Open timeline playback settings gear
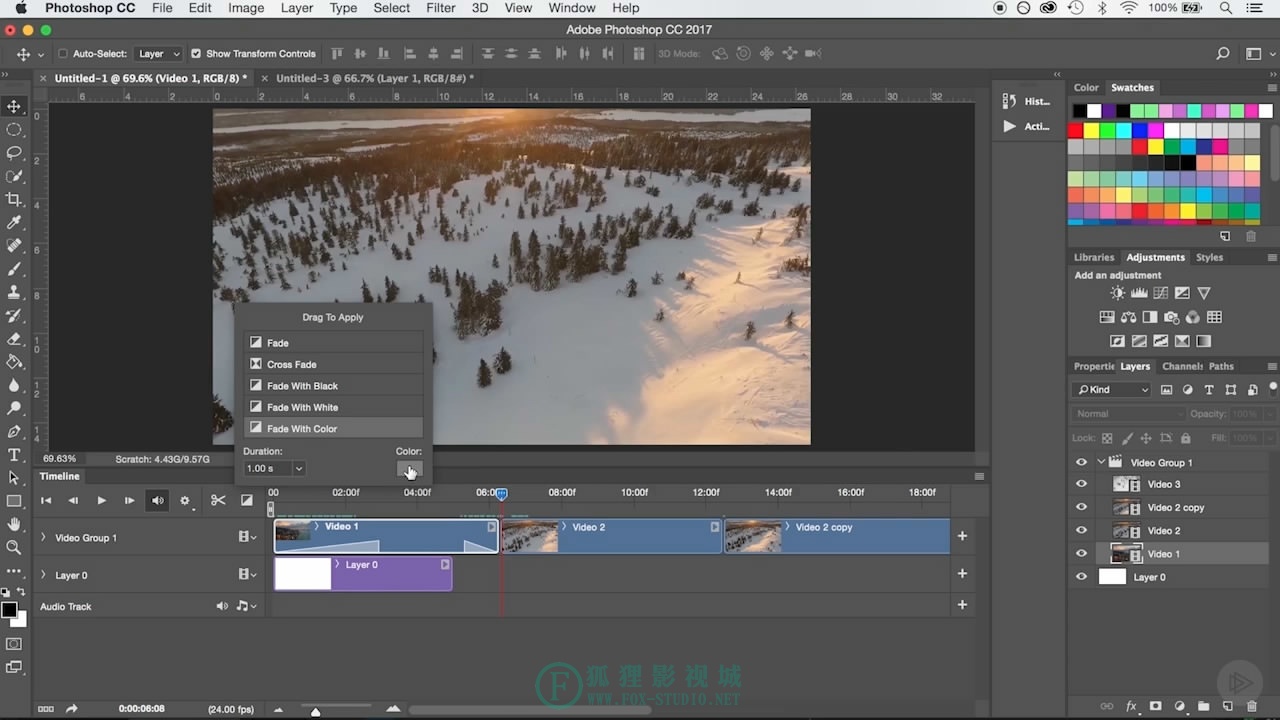Viewport: 1280px width, 720px height. tap(185, 500)
